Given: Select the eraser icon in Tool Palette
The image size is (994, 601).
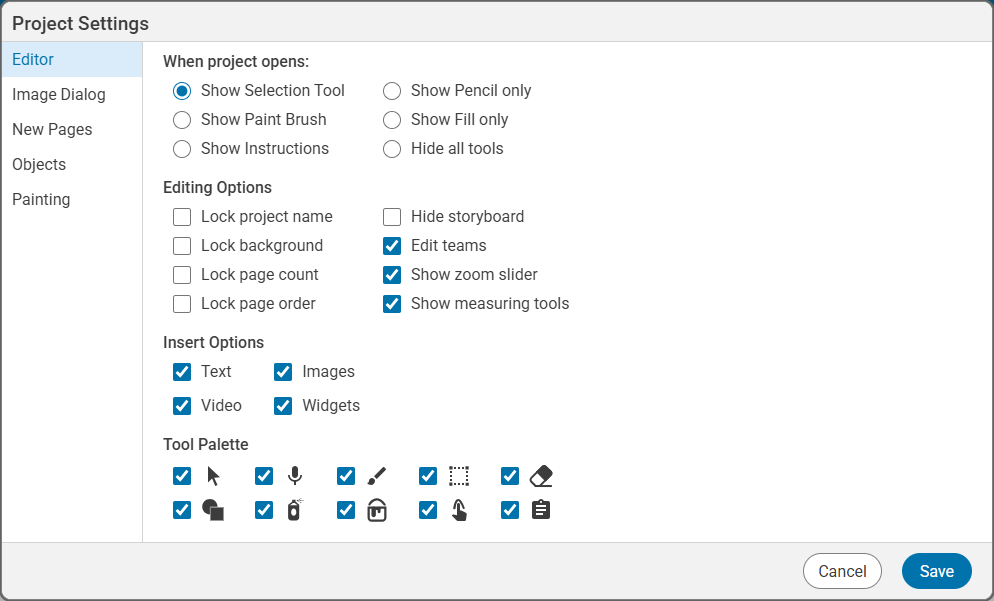Looking at the screenshot, I should coord(541,476).
